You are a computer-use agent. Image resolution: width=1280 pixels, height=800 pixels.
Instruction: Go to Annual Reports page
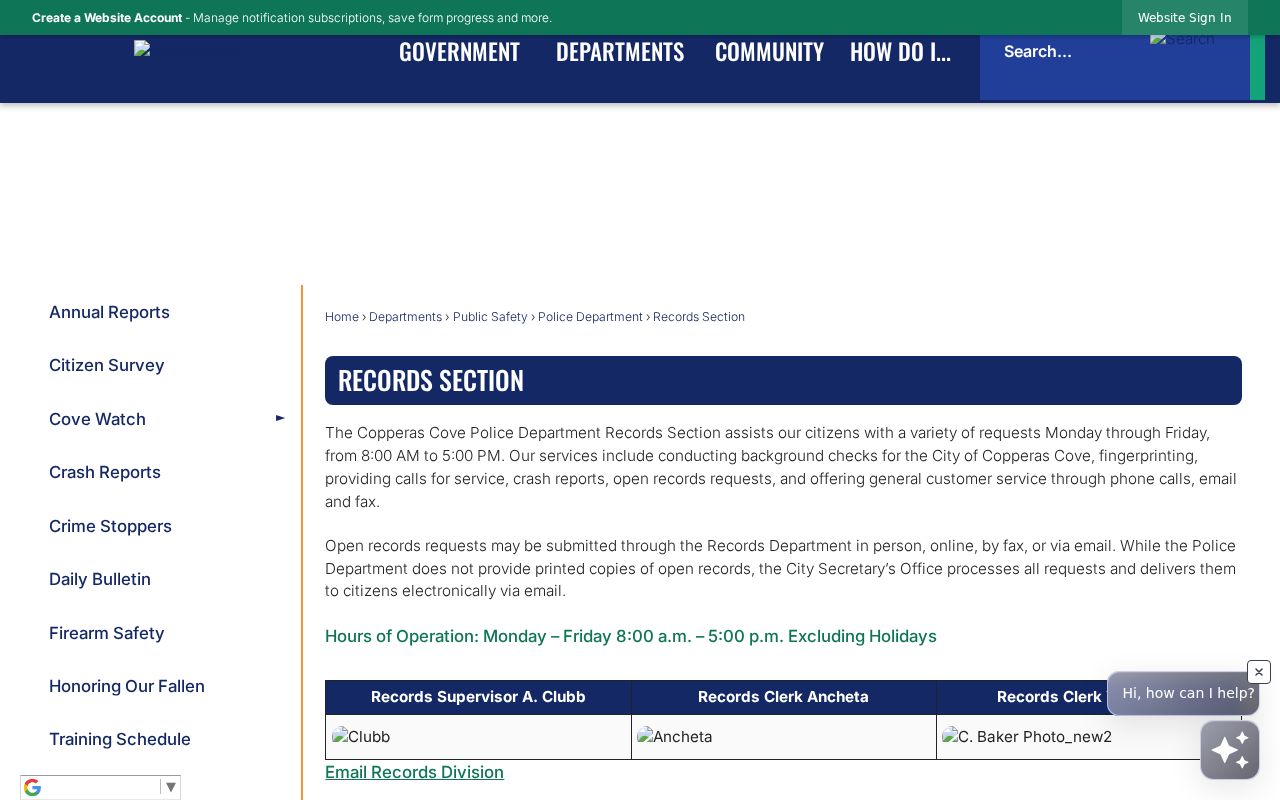[x=109, y=312]
